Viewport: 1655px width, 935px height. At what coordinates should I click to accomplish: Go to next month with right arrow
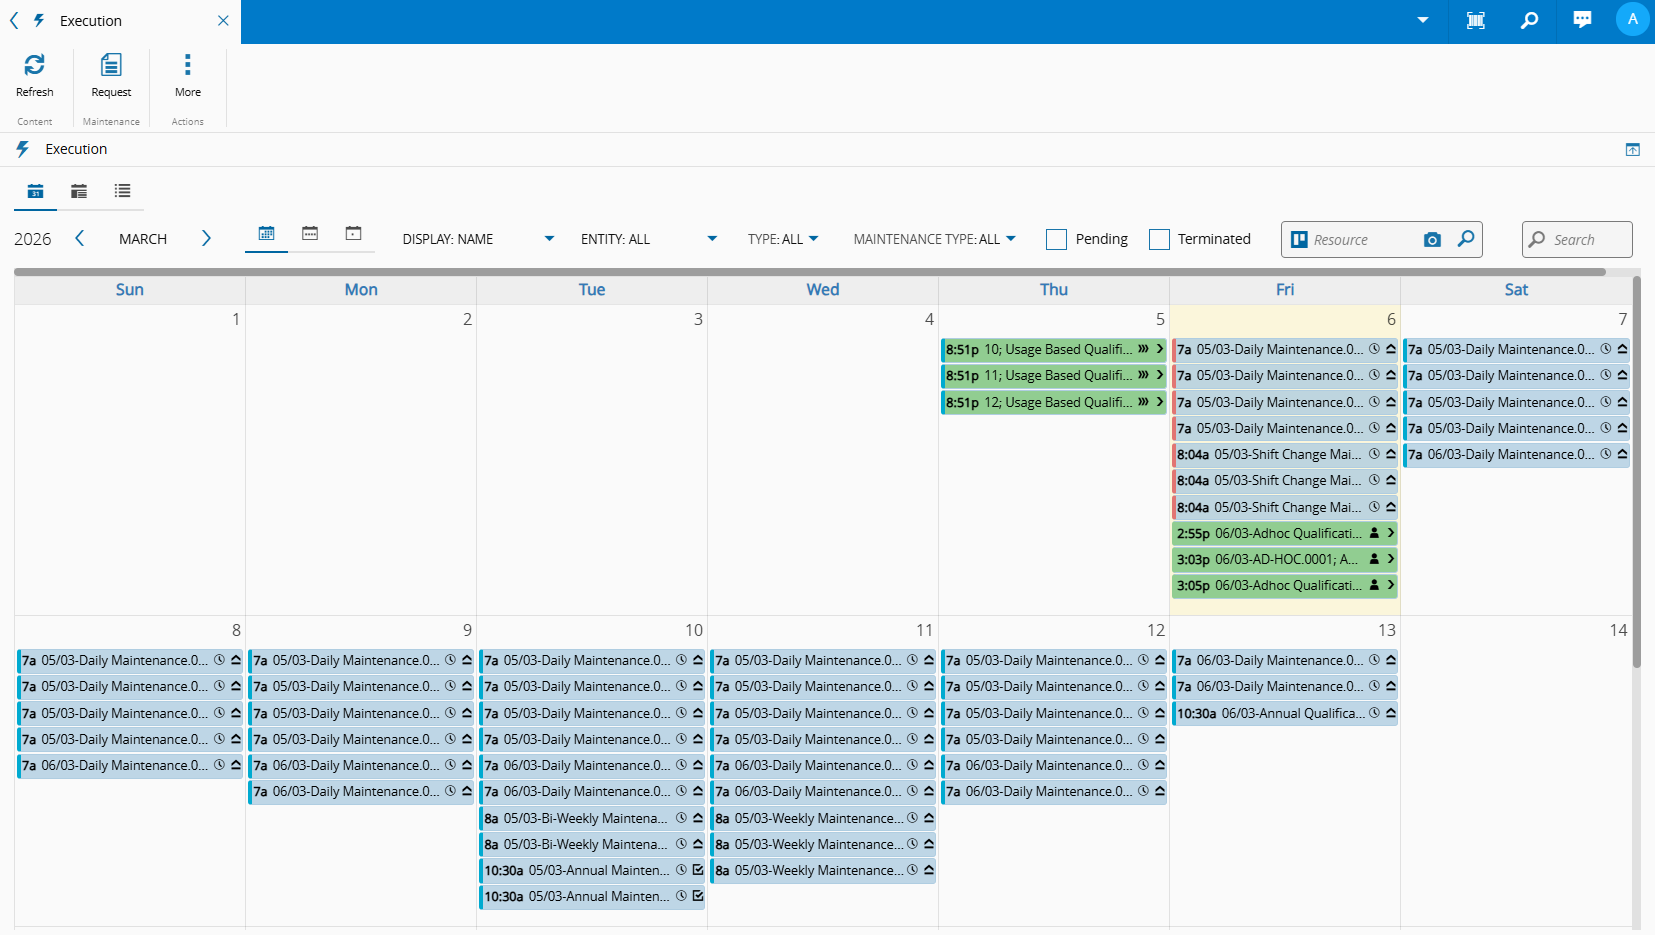click(x=206, y=238)
